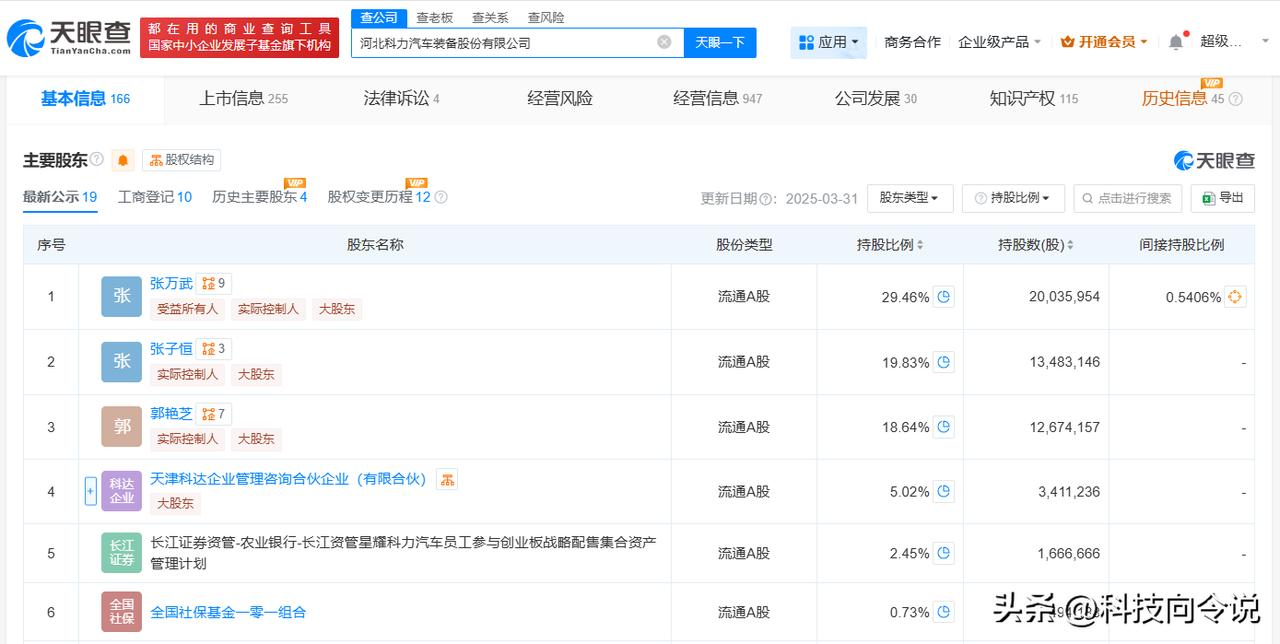The width and height of the screenshot is (1280, 644).
Task: Open the equity chain icon beside 郭艳芝
Action: (x=214, y=414)
